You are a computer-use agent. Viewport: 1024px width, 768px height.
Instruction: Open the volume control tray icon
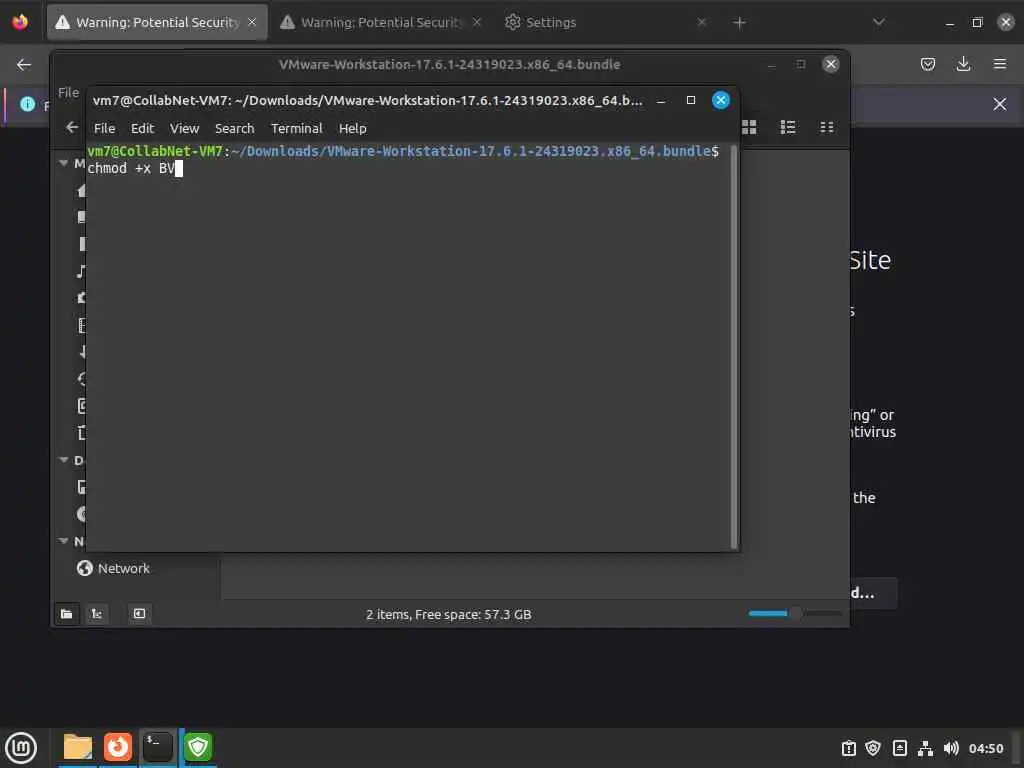(951, 748)
